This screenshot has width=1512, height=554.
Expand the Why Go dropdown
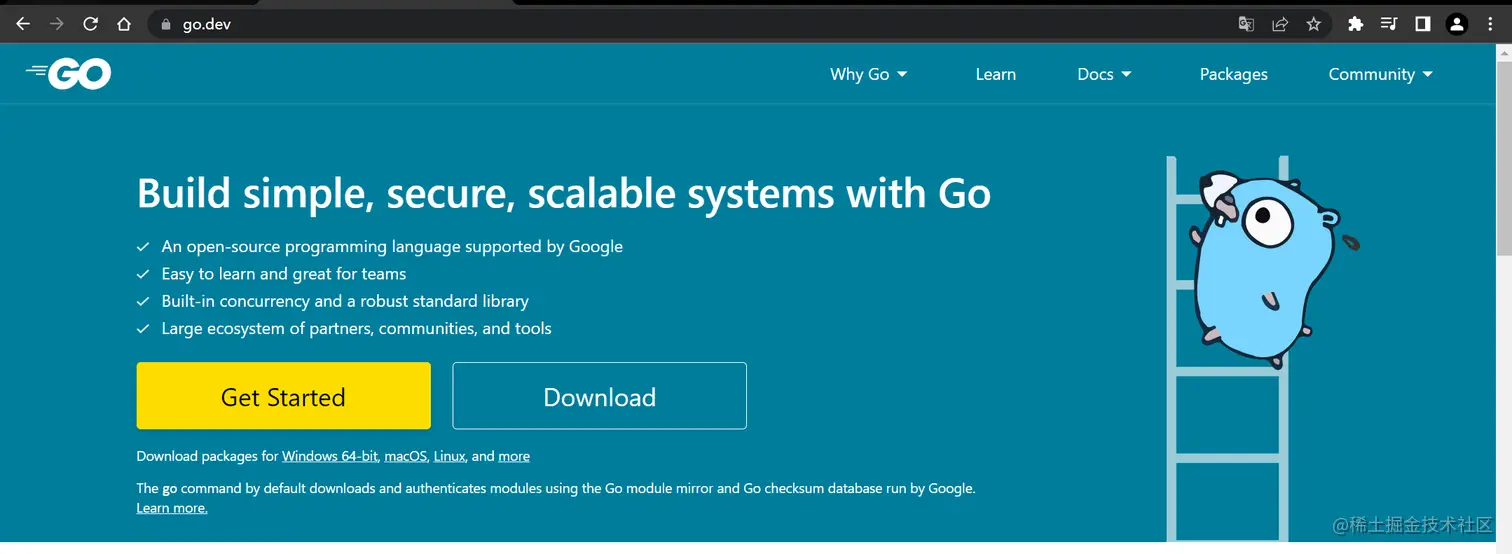click(868, 74)
